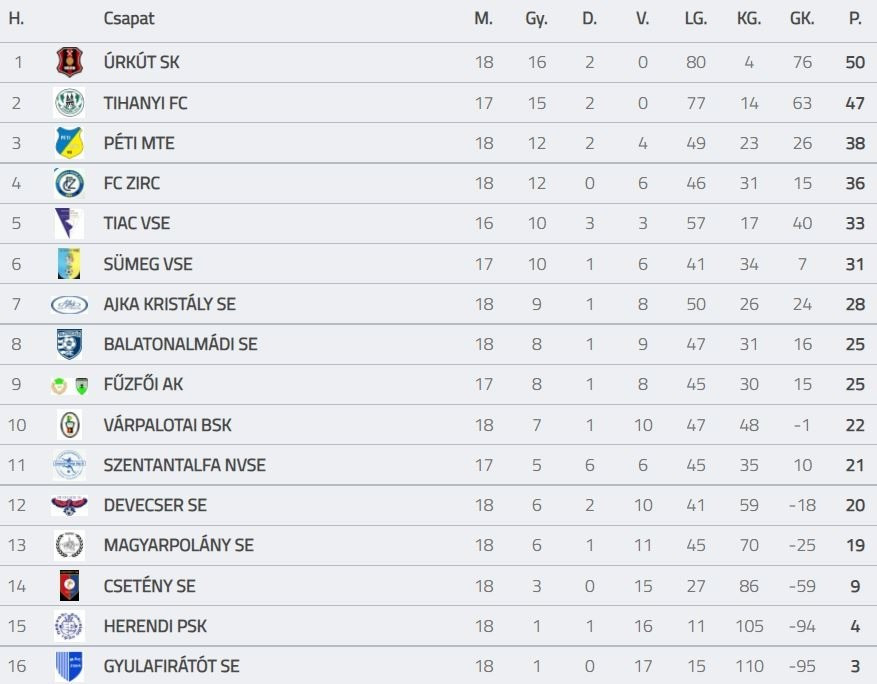Click the Péti MTE yellow-blue crest
This screenshot has width=877, height=684.
(x=69, y=143)
